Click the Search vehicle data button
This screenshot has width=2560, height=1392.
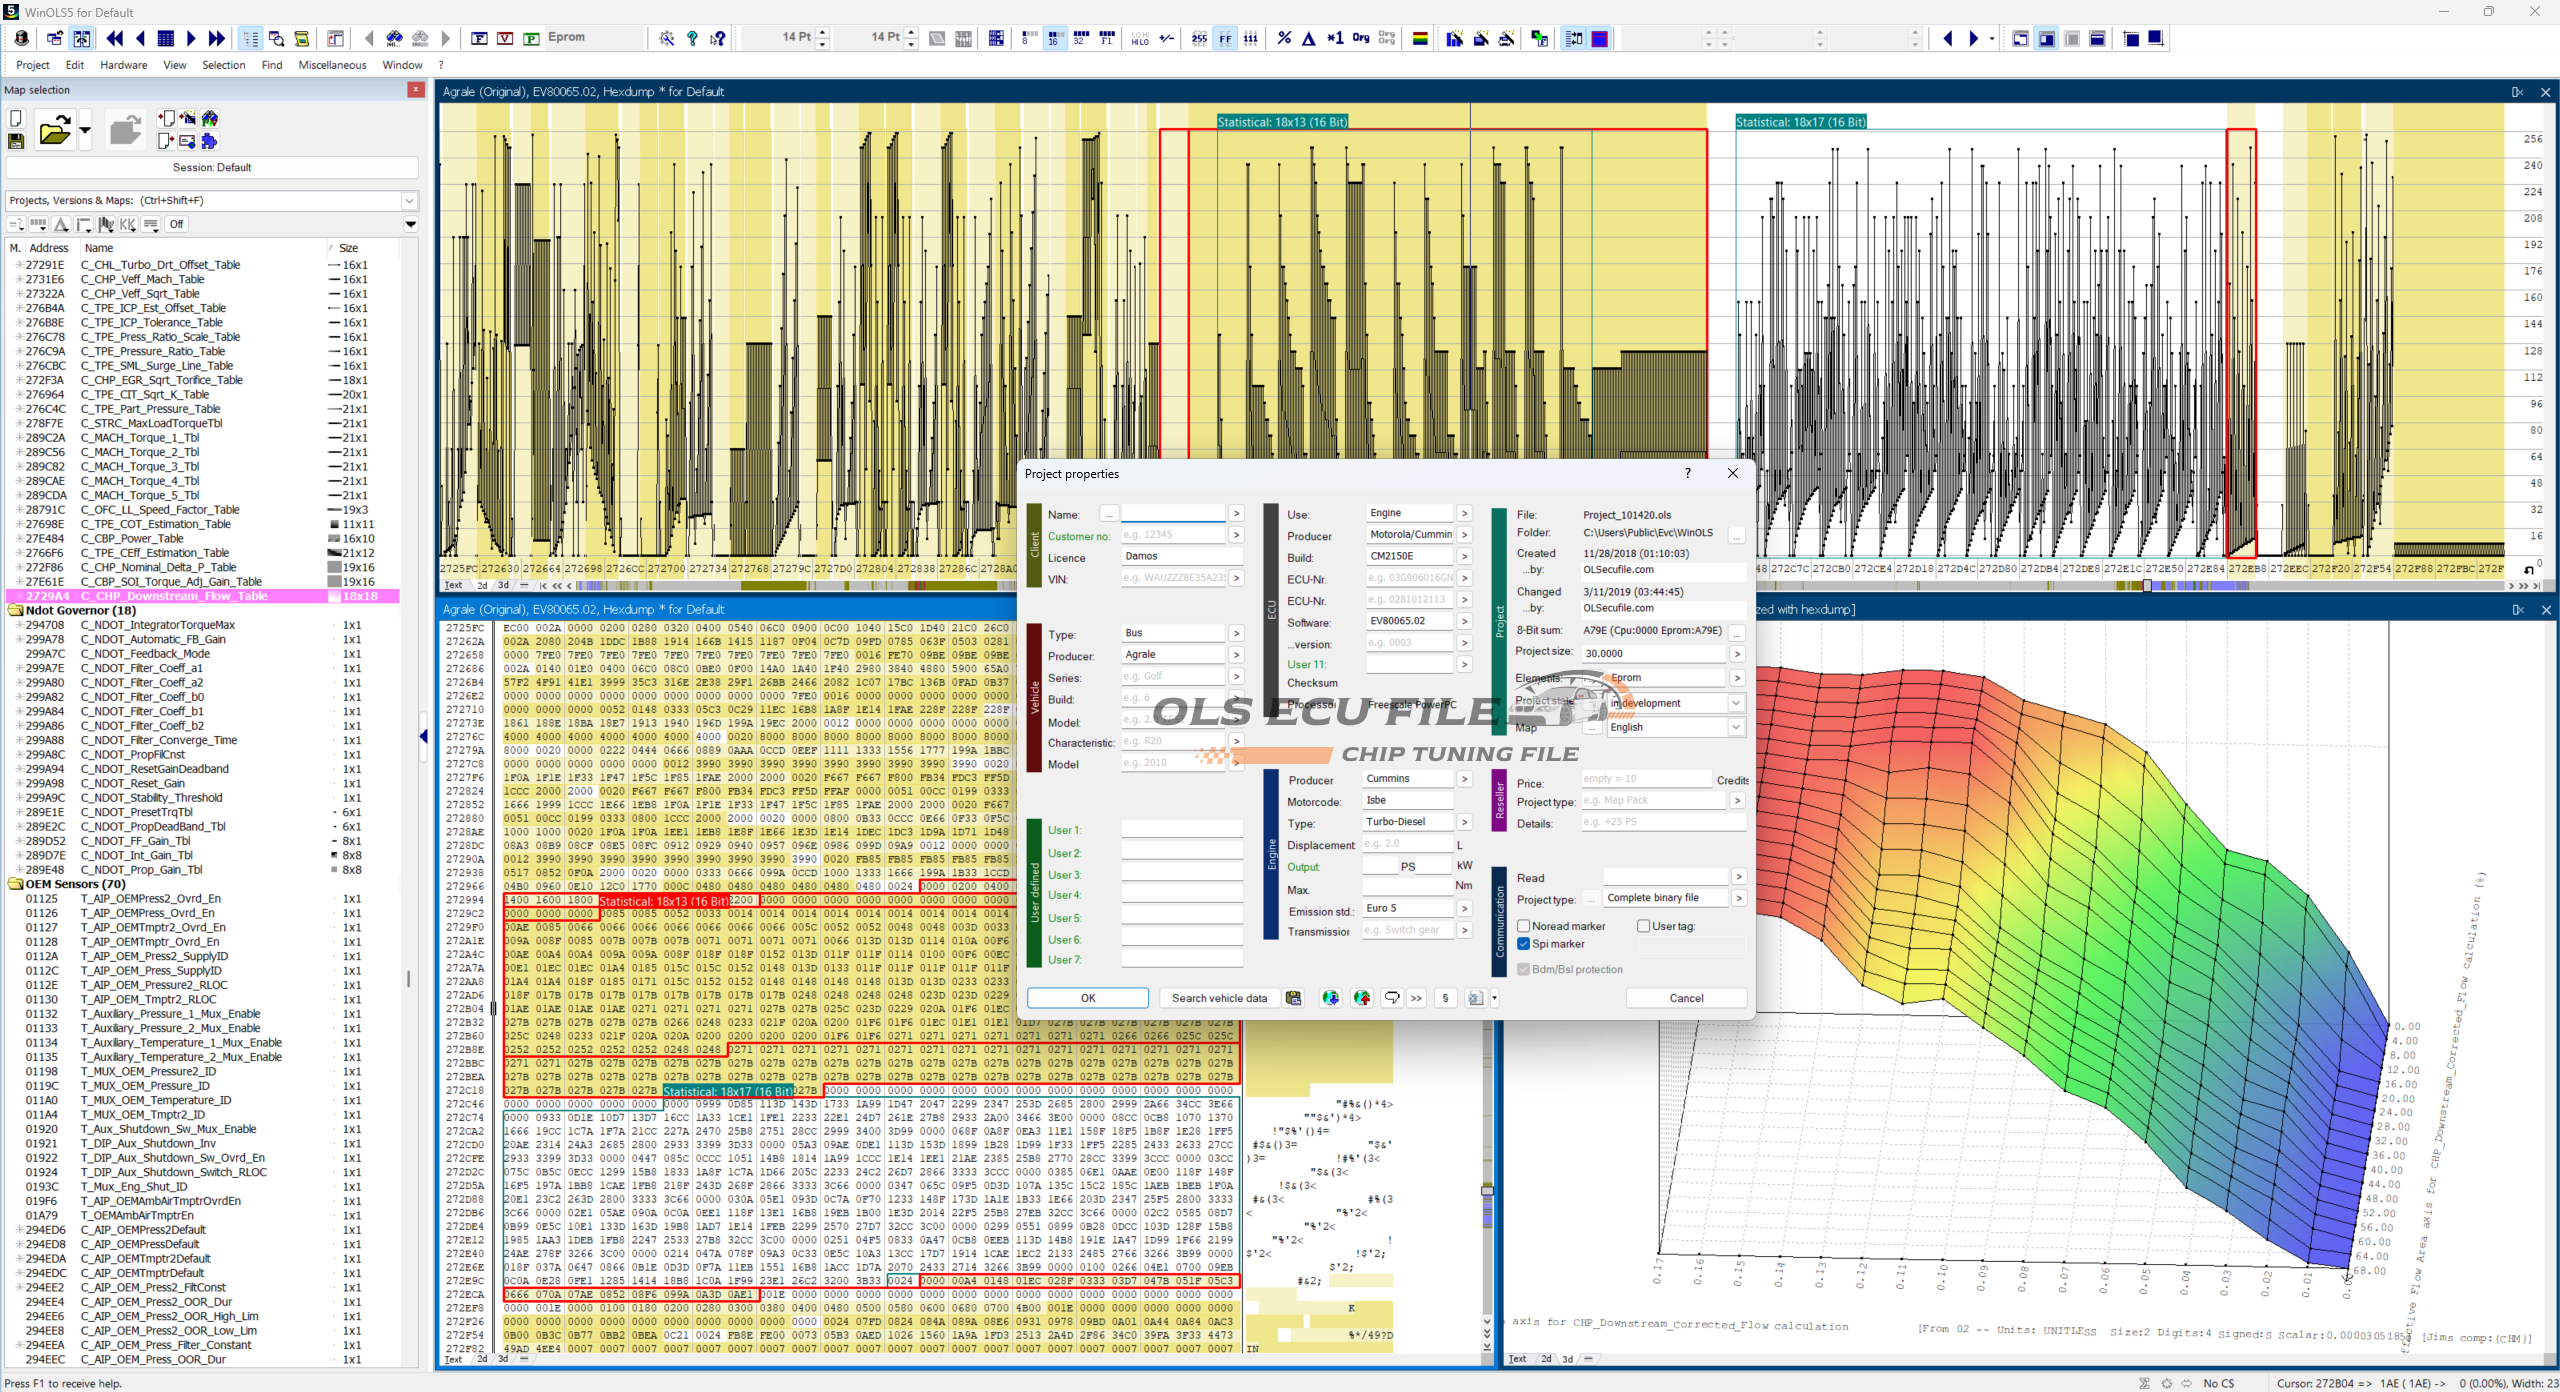[x=1219, y=998]
